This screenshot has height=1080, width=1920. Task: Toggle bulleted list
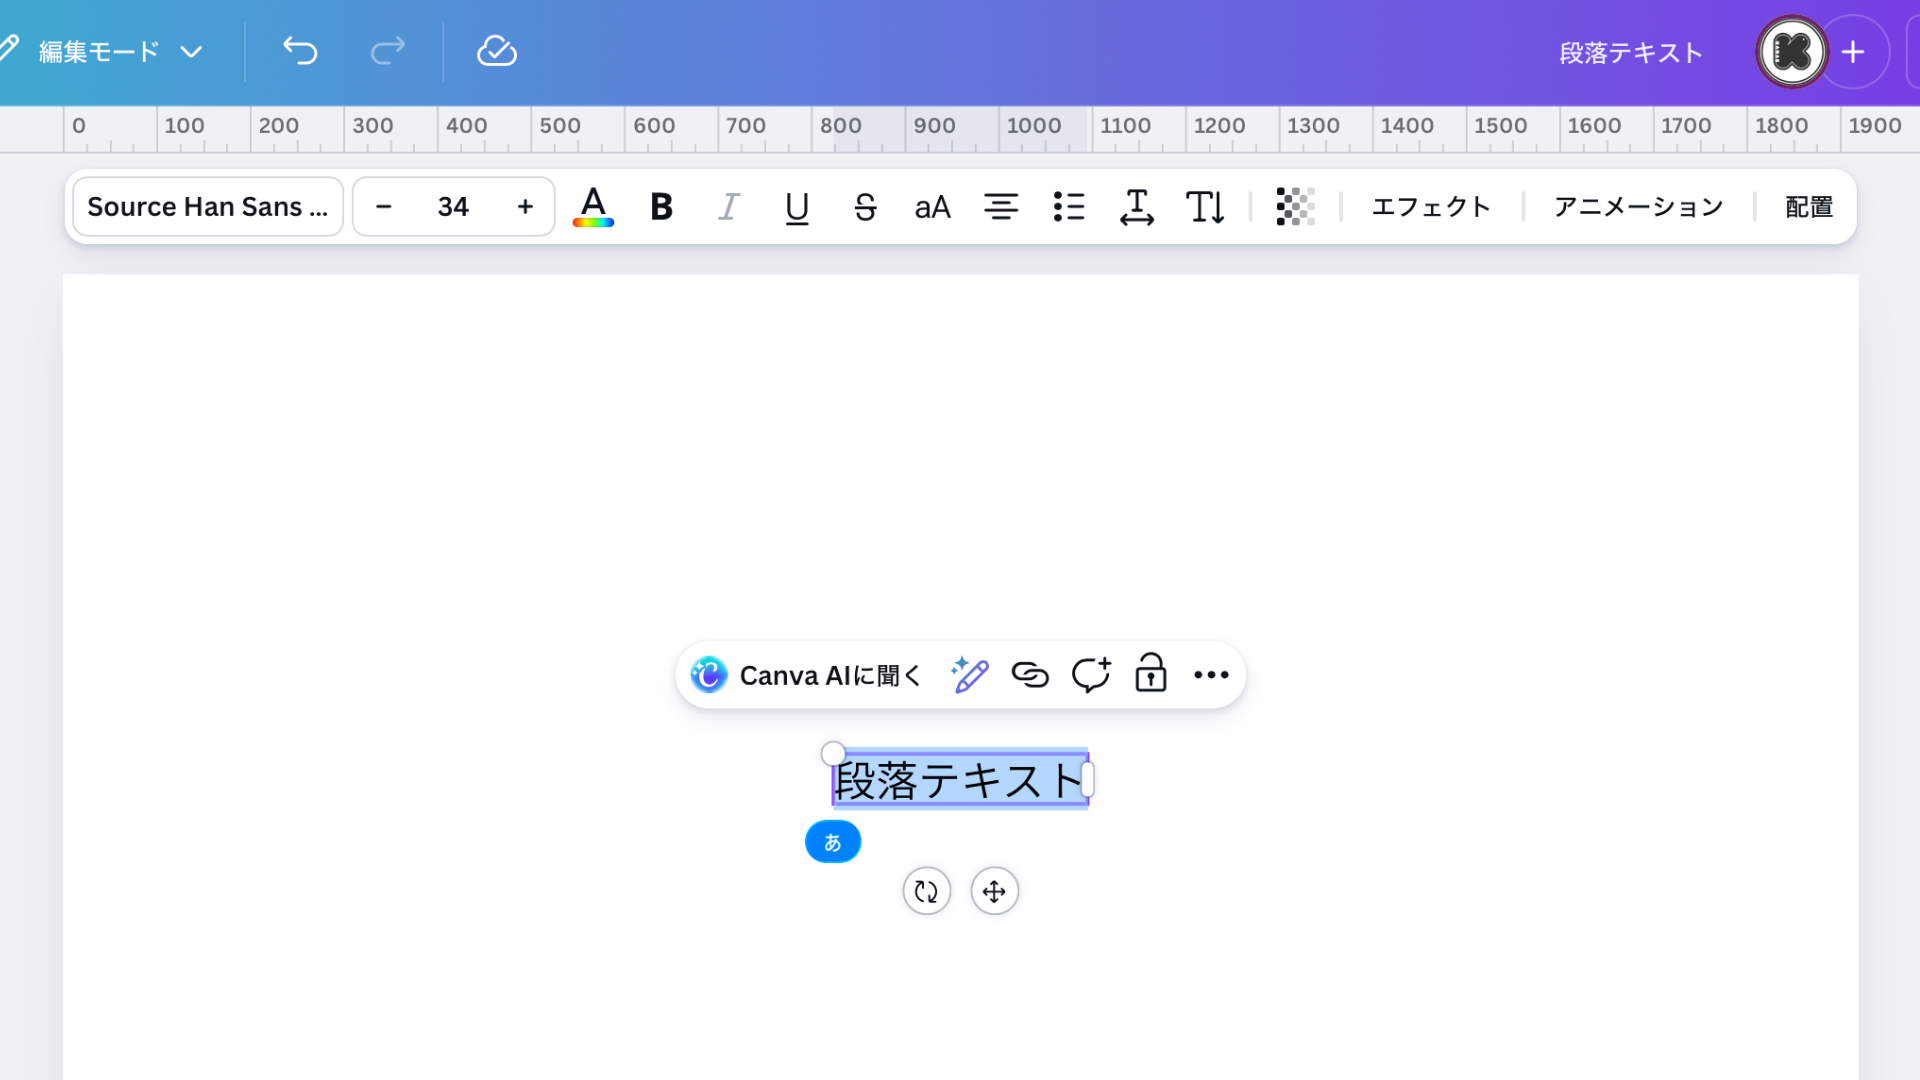click(x=1069, y=207)
